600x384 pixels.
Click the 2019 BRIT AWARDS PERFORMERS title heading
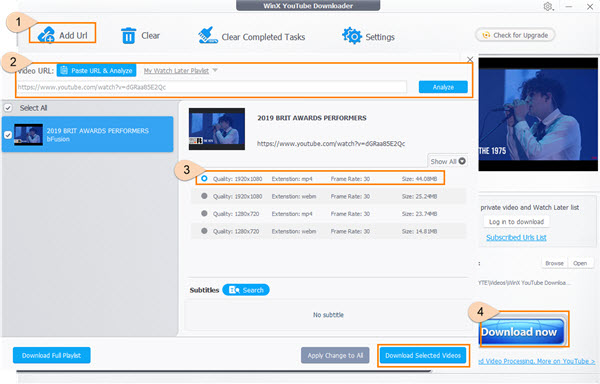(x=311, y=118)
